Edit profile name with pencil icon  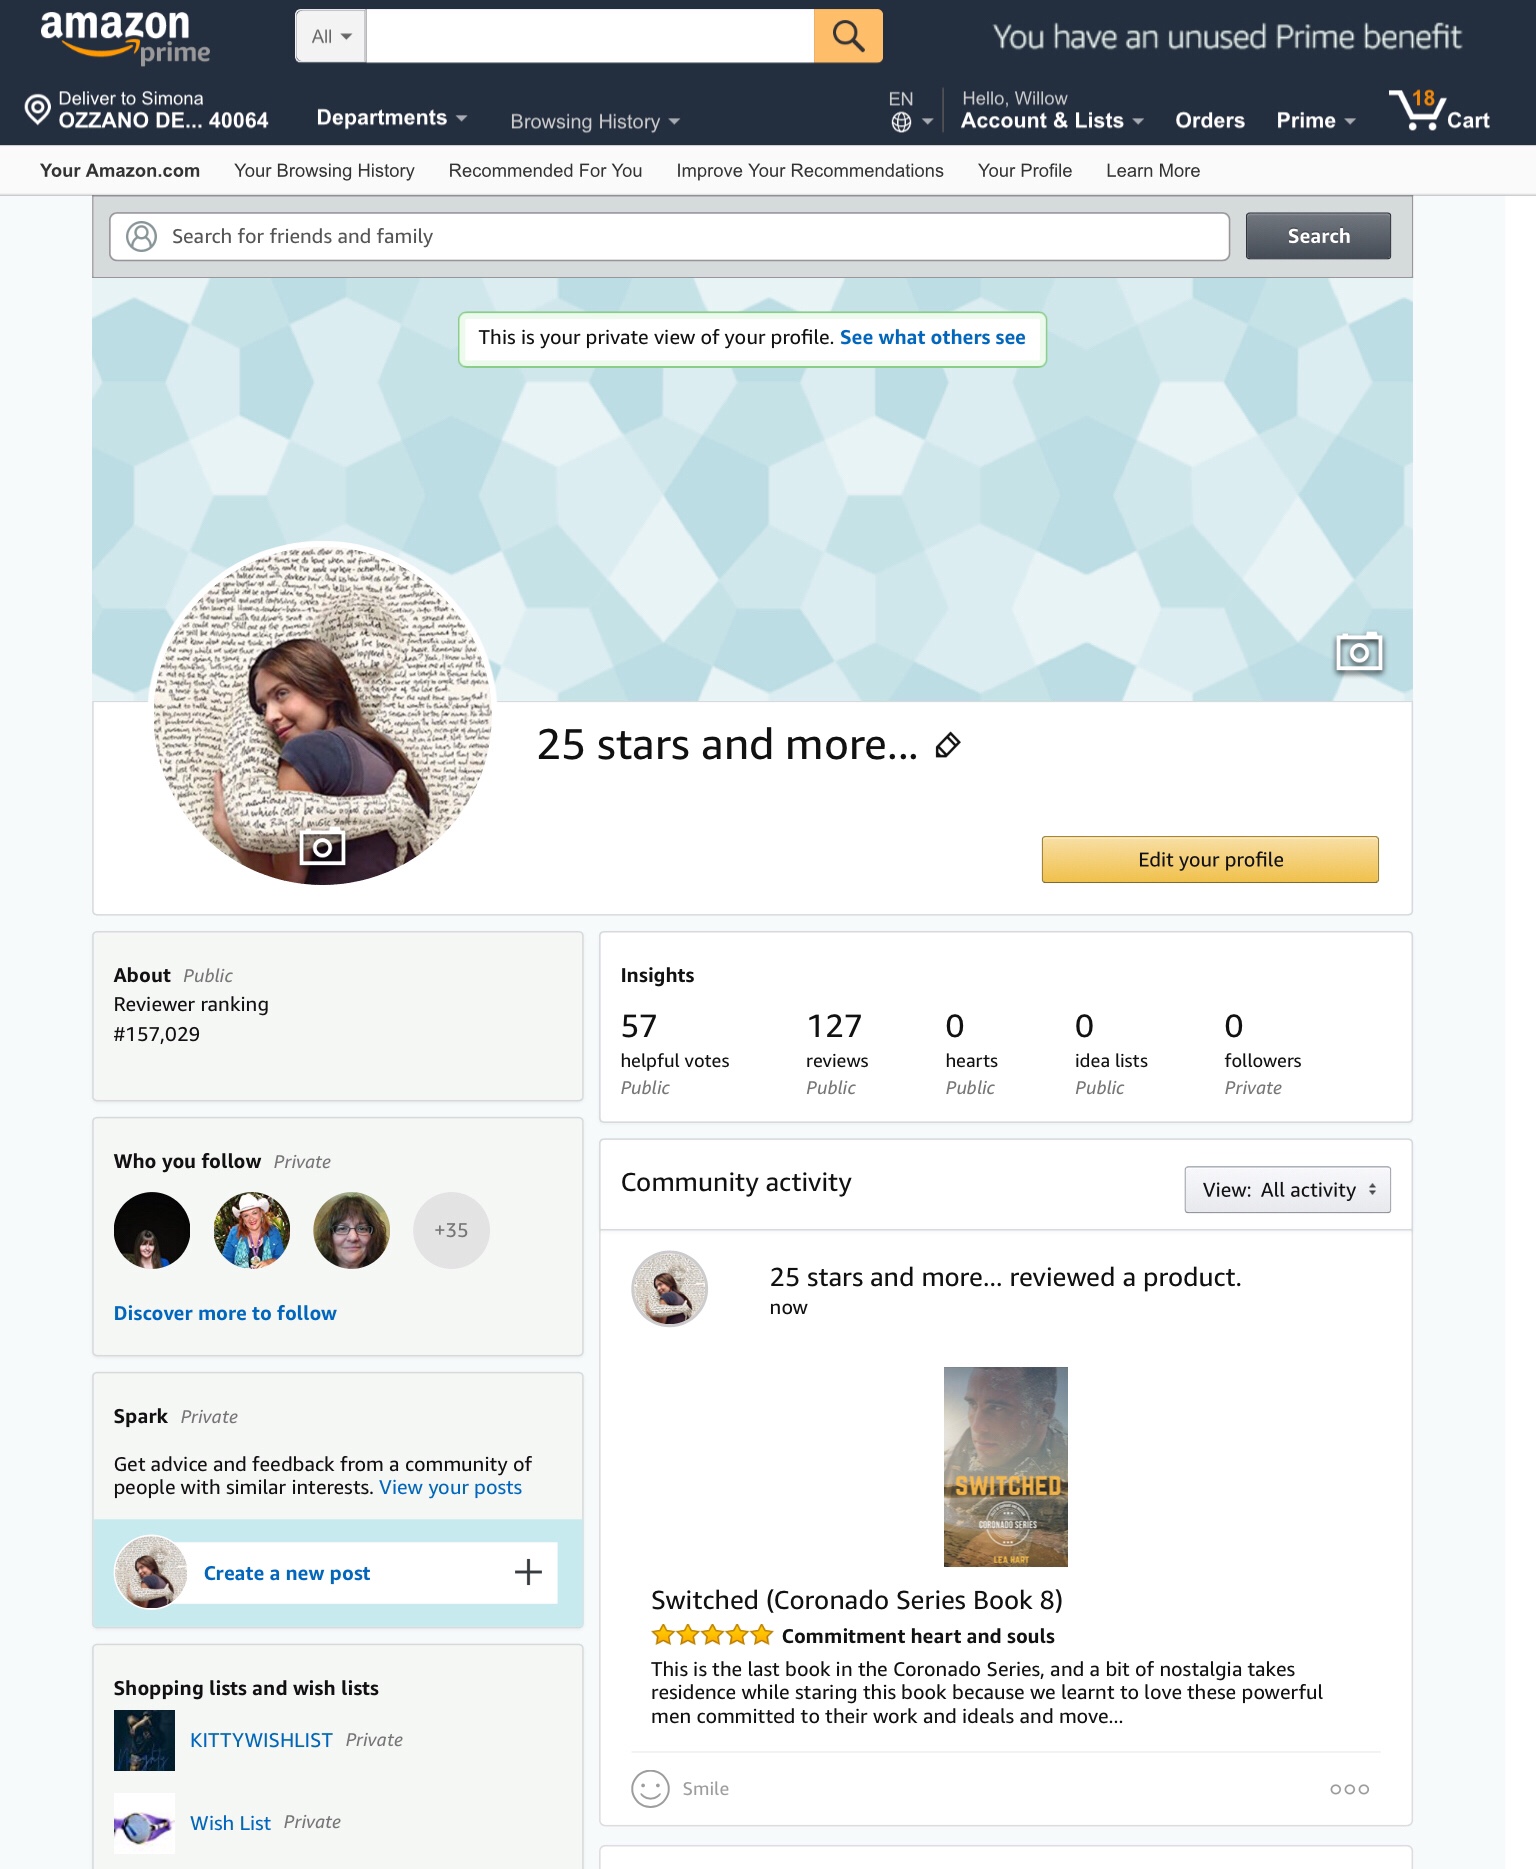point(948,745)
